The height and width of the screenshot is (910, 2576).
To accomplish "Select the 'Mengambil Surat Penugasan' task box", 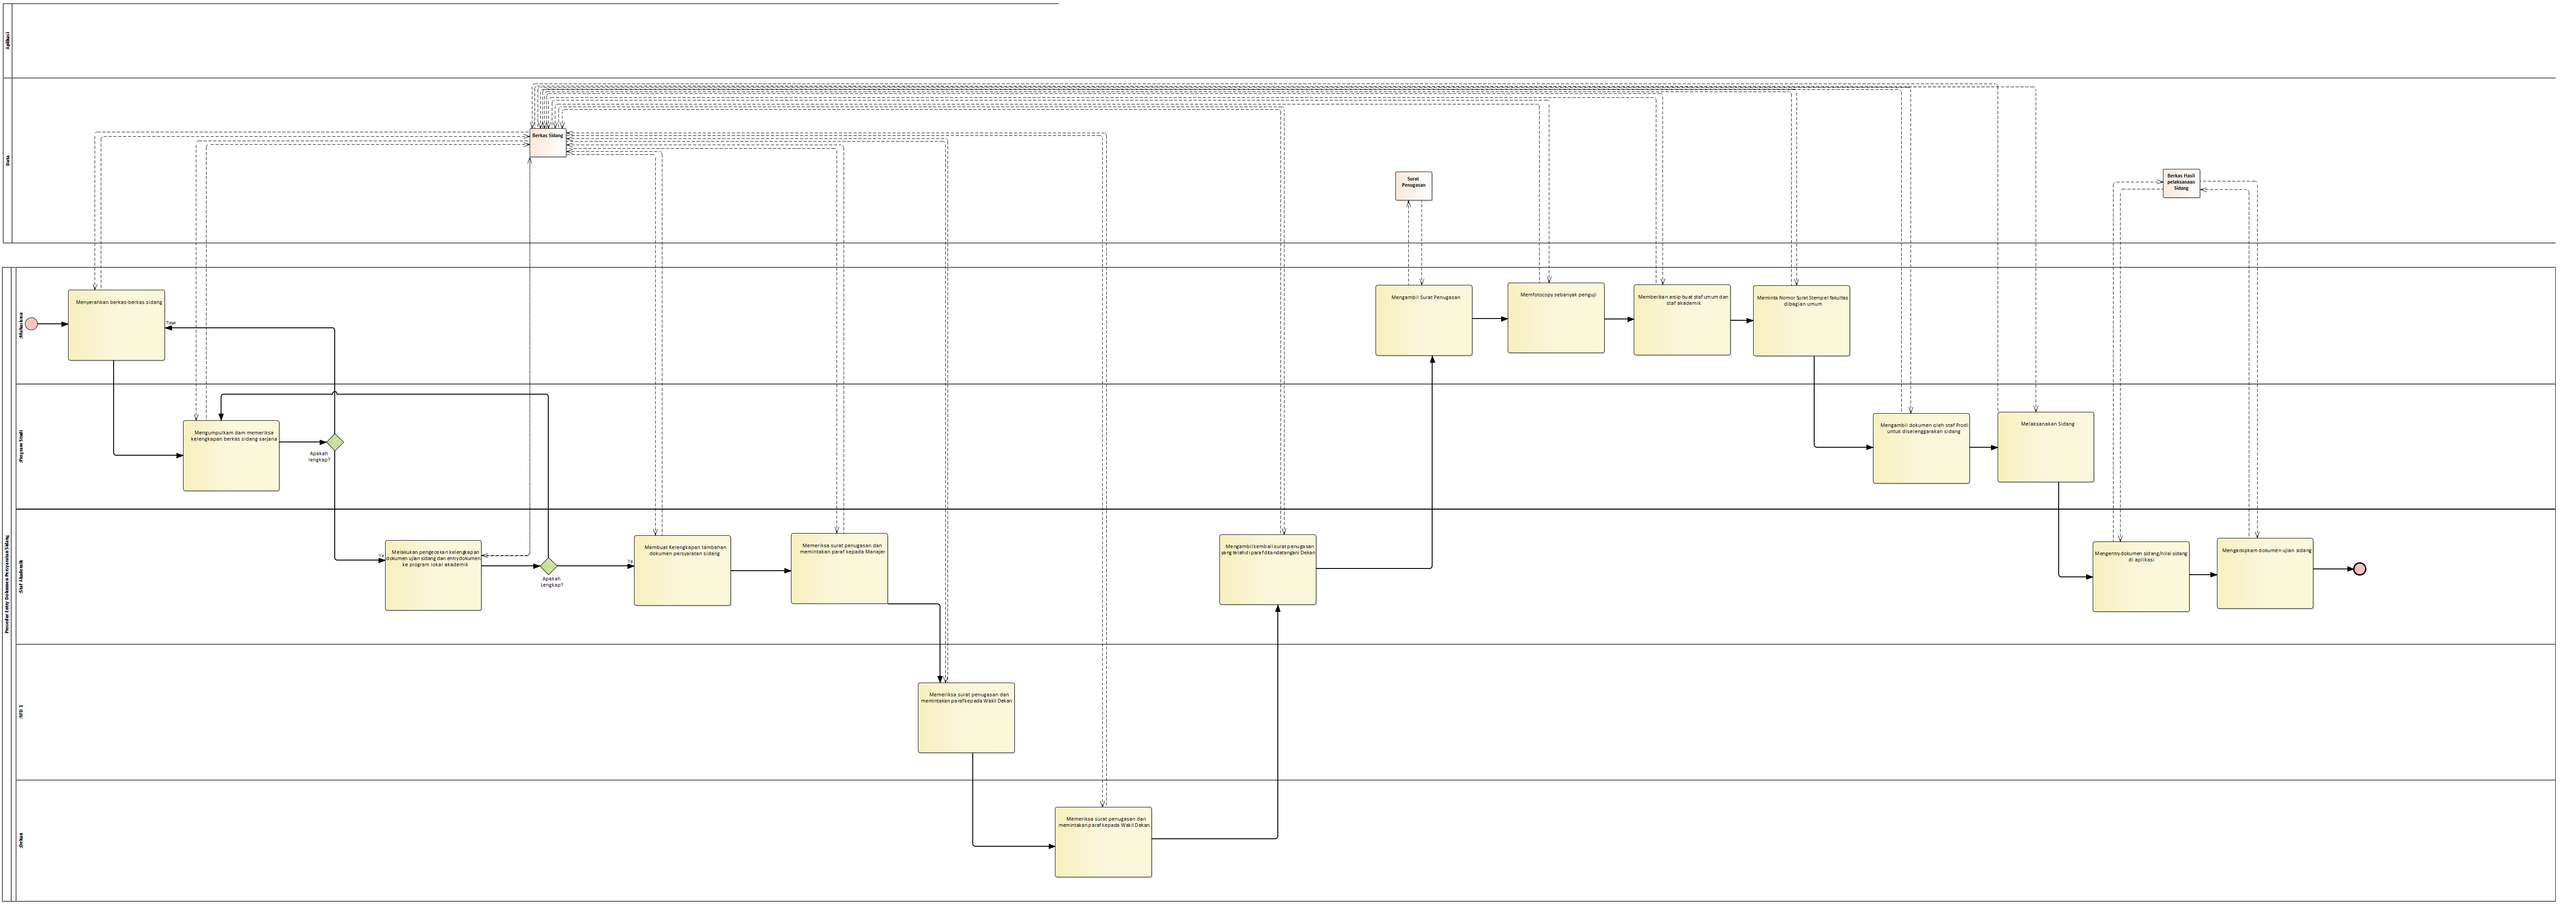I will 1424,320.
